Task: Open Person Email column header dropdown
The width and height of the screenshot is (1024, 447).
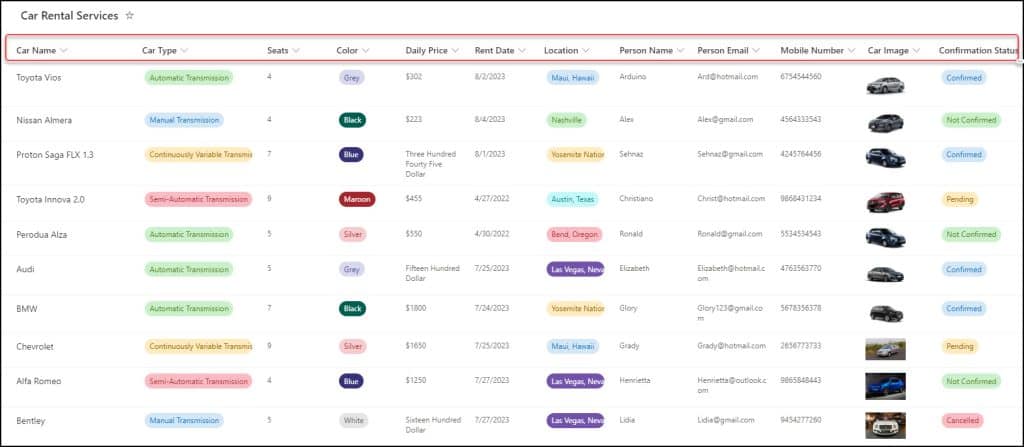Action: 756,50
